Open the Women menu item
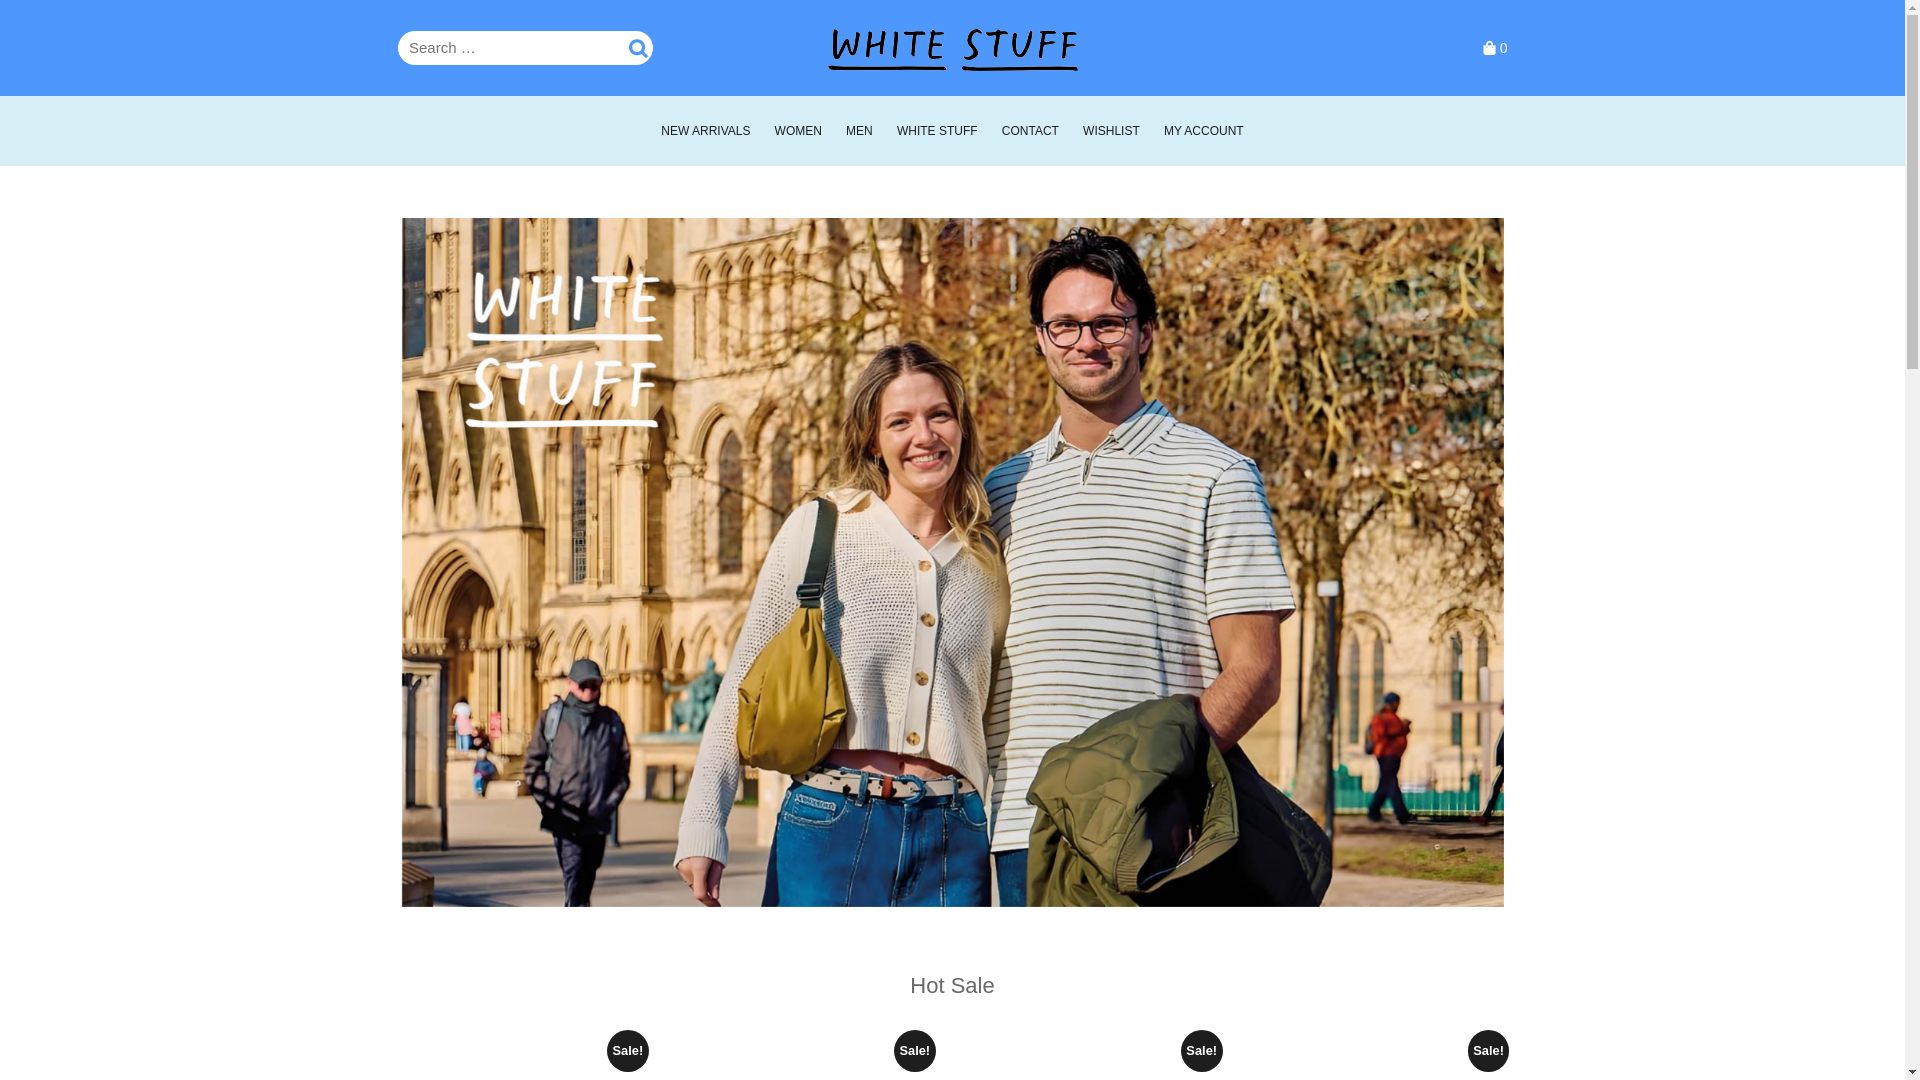The height and width of the screenshot is (1080, 1920). click(x=798, y=131)
